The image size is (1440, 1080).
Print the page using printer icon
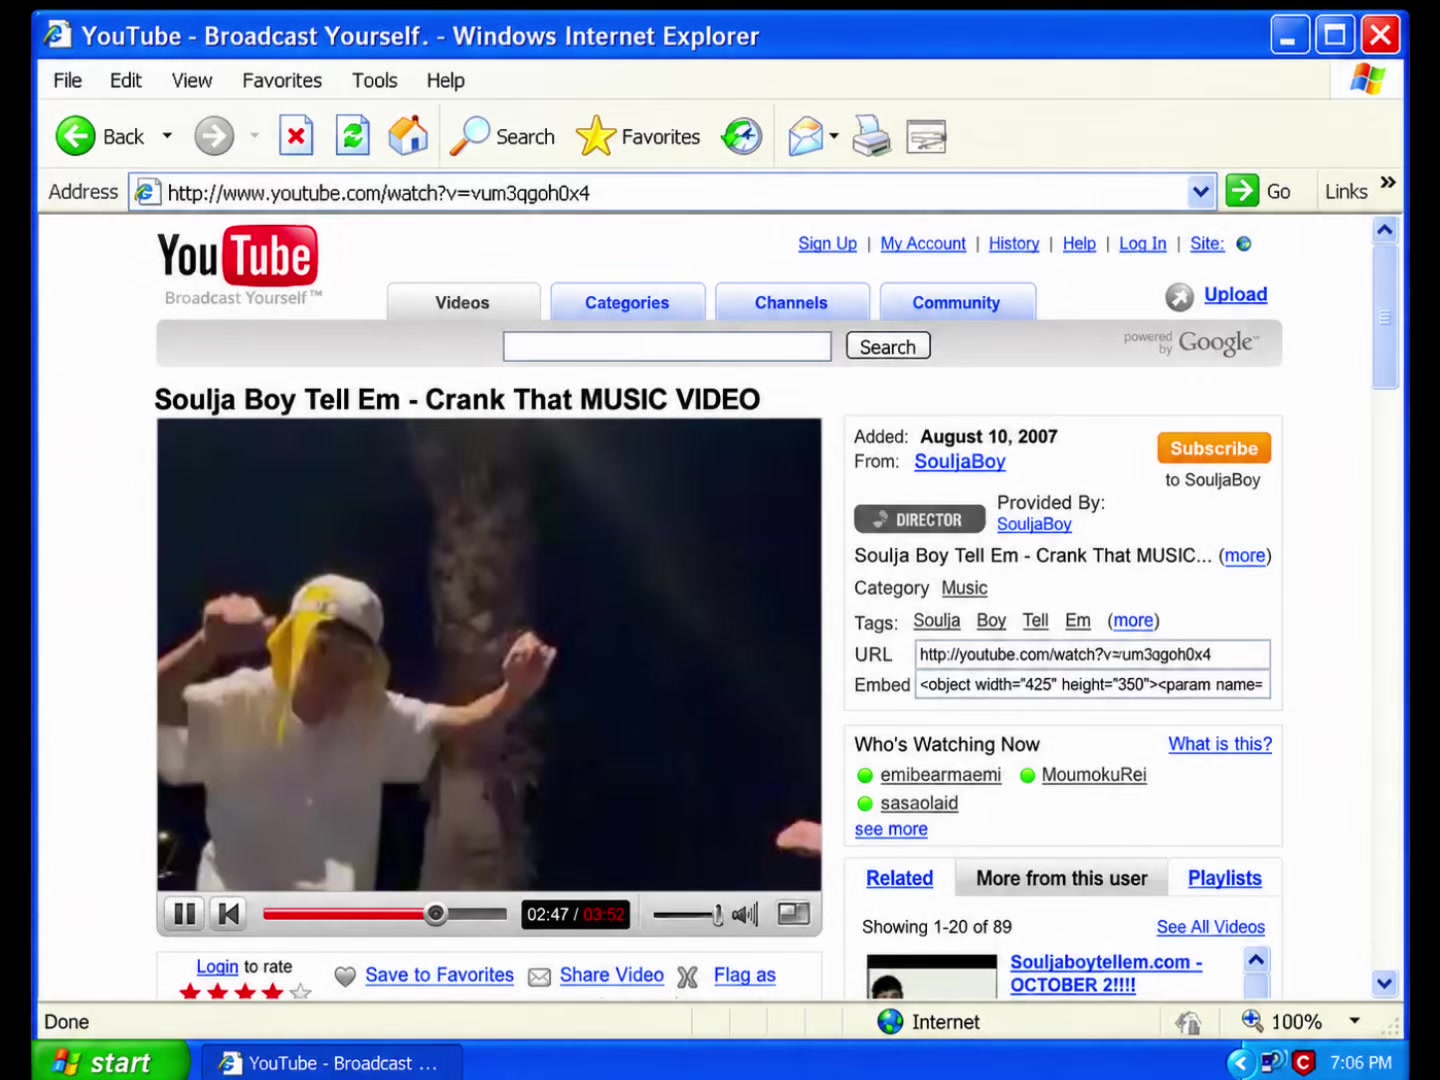[871, 136]
